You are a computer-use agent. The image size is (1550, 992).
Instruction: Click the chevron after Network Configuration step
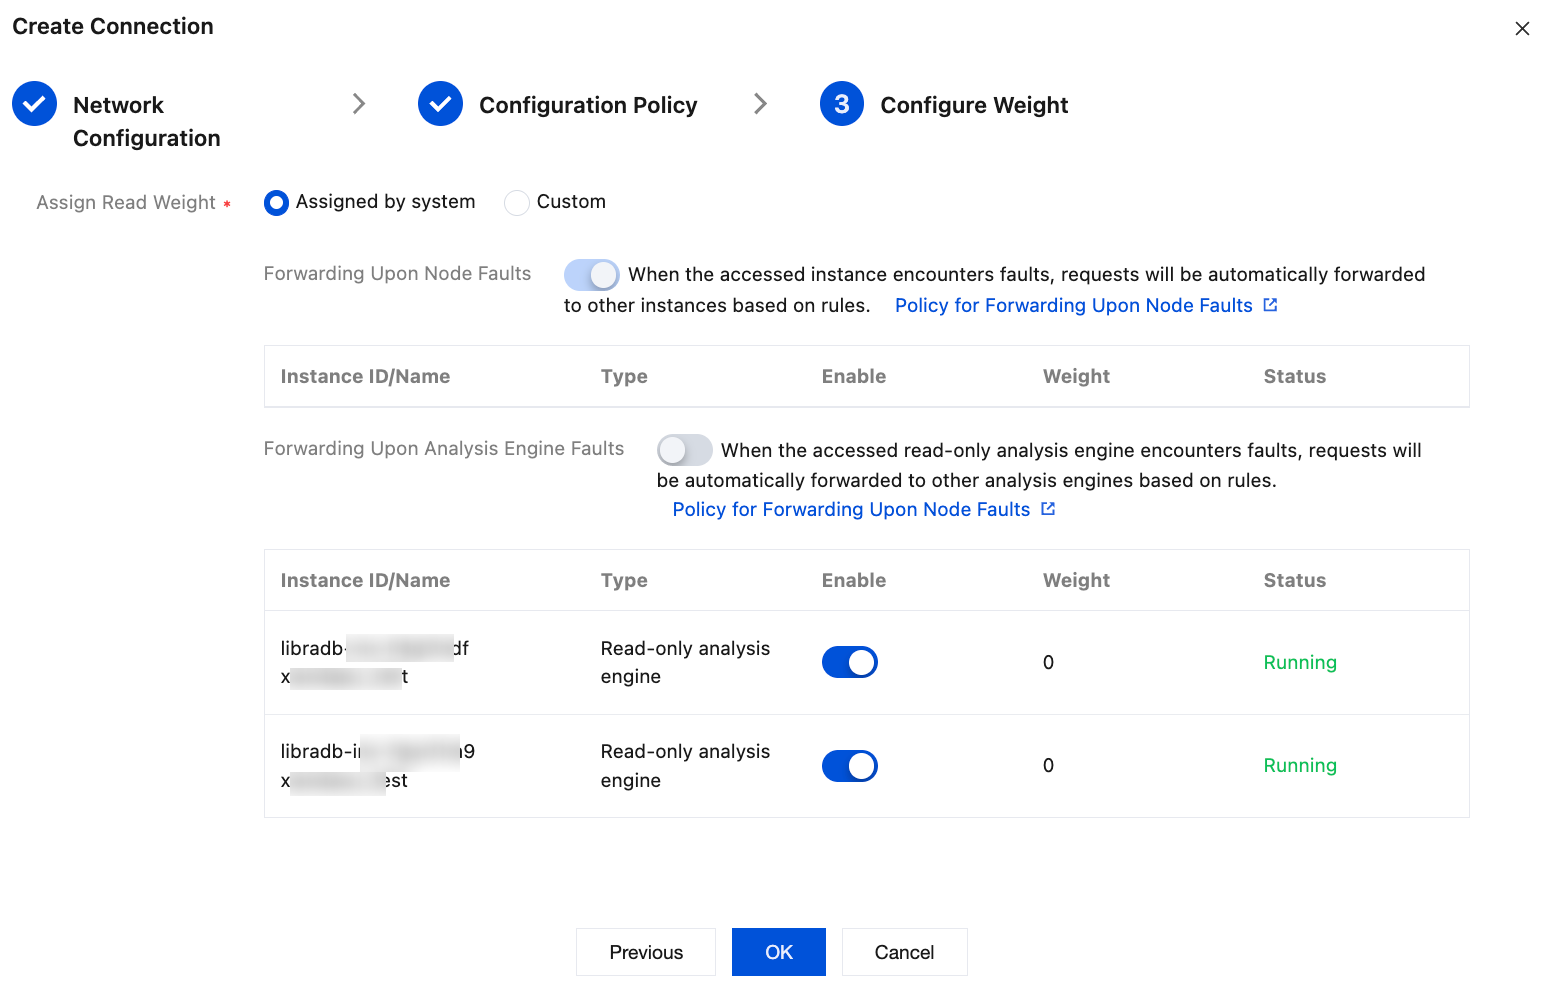359,104
